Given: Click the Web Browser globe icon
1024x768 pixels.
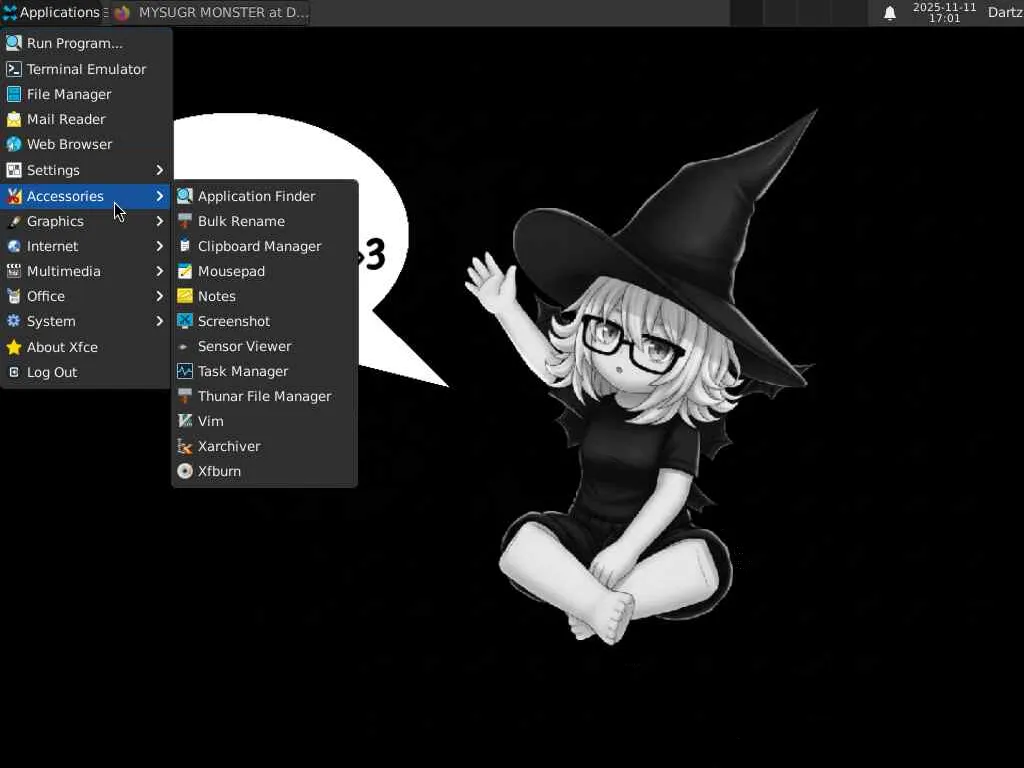Looking at the screenshot, I should coord(14,144).
